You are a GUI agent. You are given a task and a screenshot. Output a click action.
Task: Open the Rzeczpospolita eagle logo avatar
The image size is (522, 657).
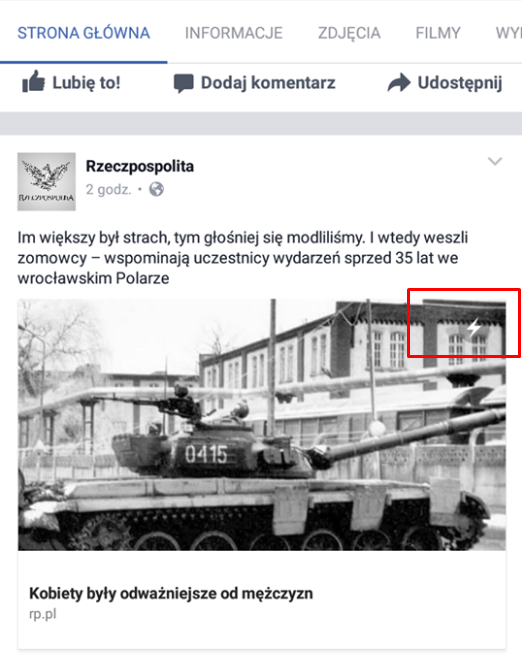(47, 181)
